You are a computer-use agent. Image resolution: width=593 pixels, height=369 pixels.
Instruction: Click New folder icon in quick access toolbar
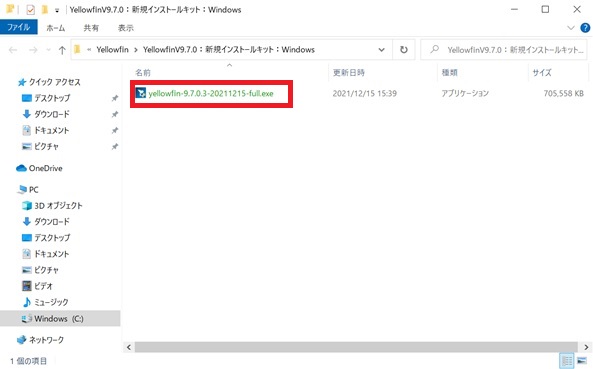click(45, 9)
